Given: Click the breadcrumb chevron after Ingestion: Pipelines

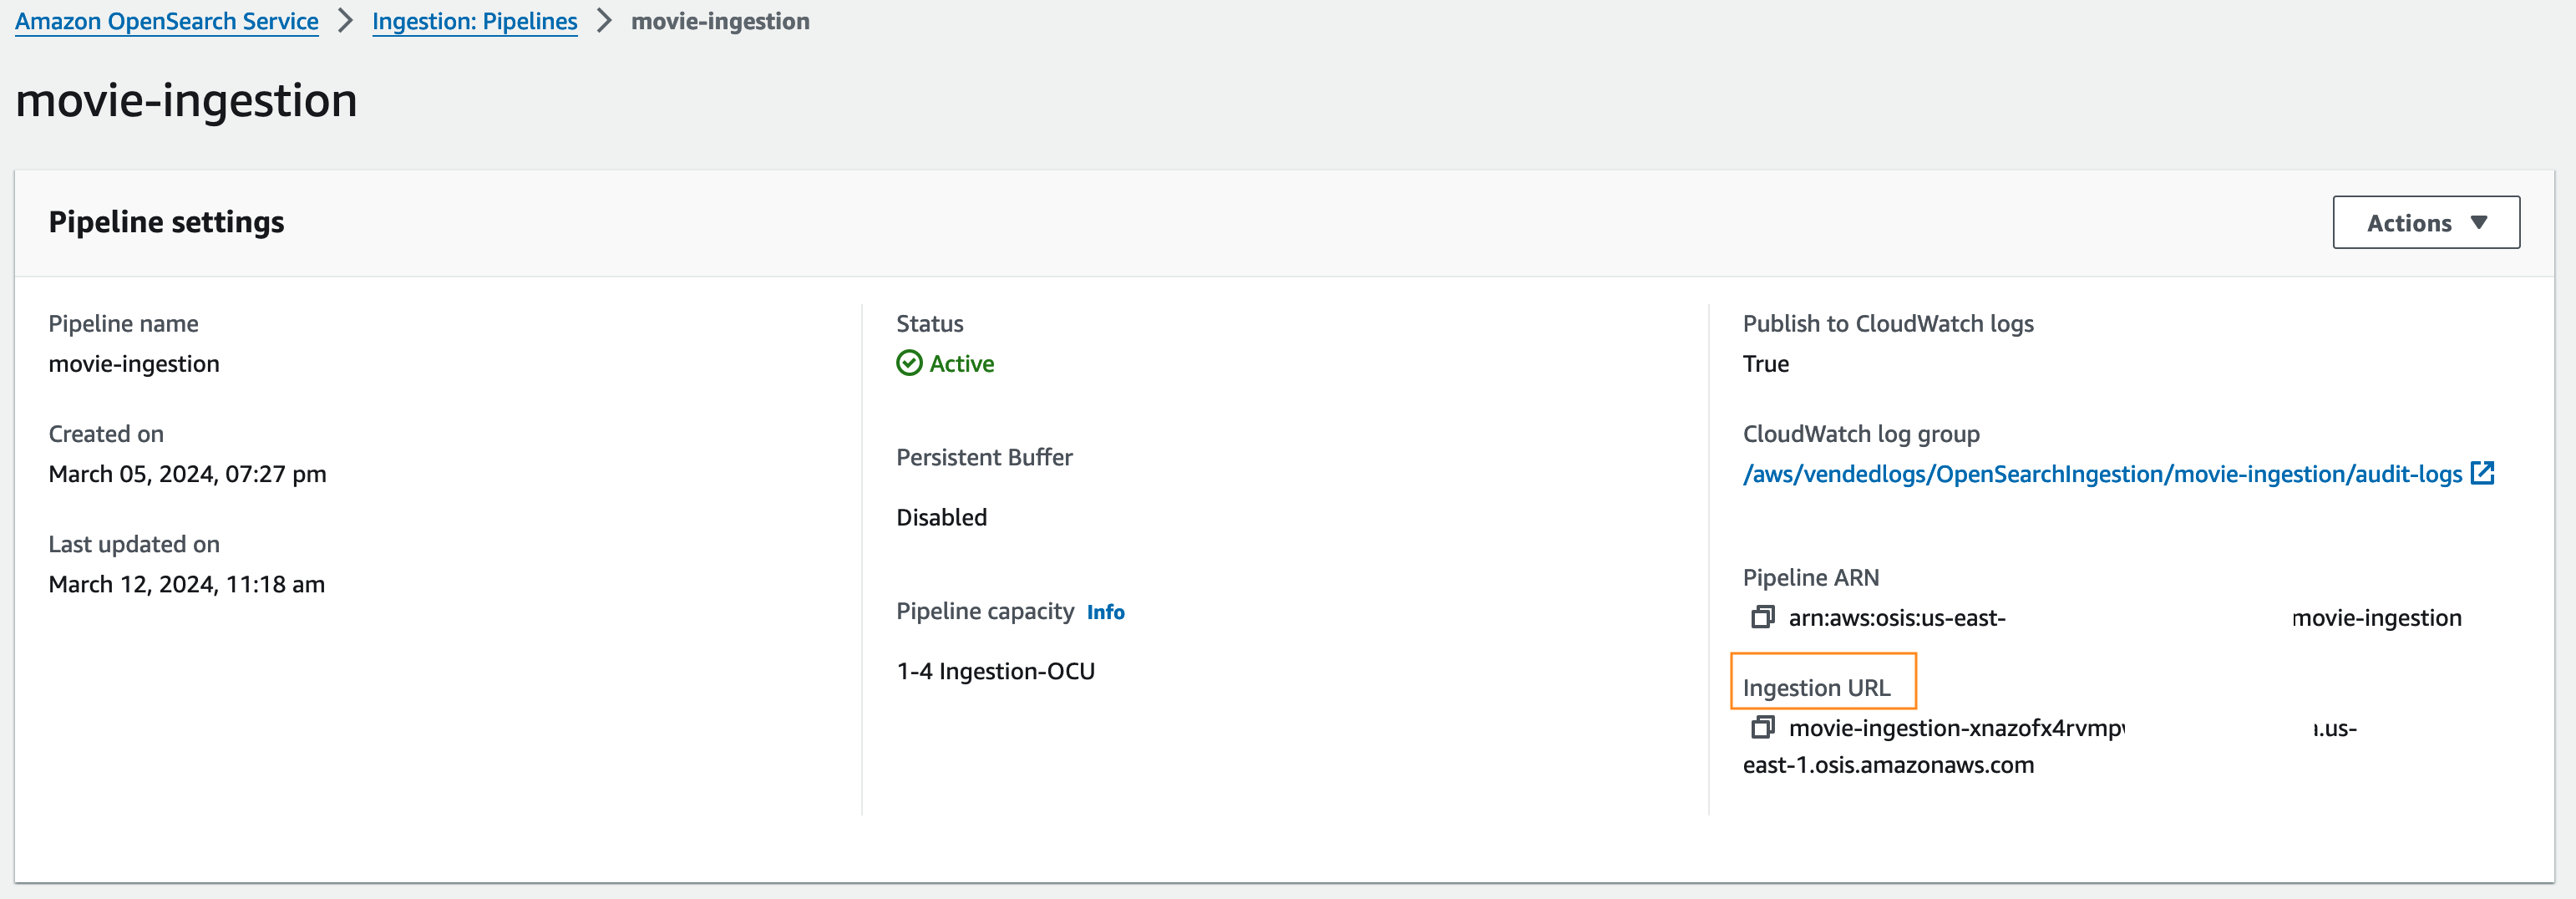Looking at the screenshot, I should point(604,21).
